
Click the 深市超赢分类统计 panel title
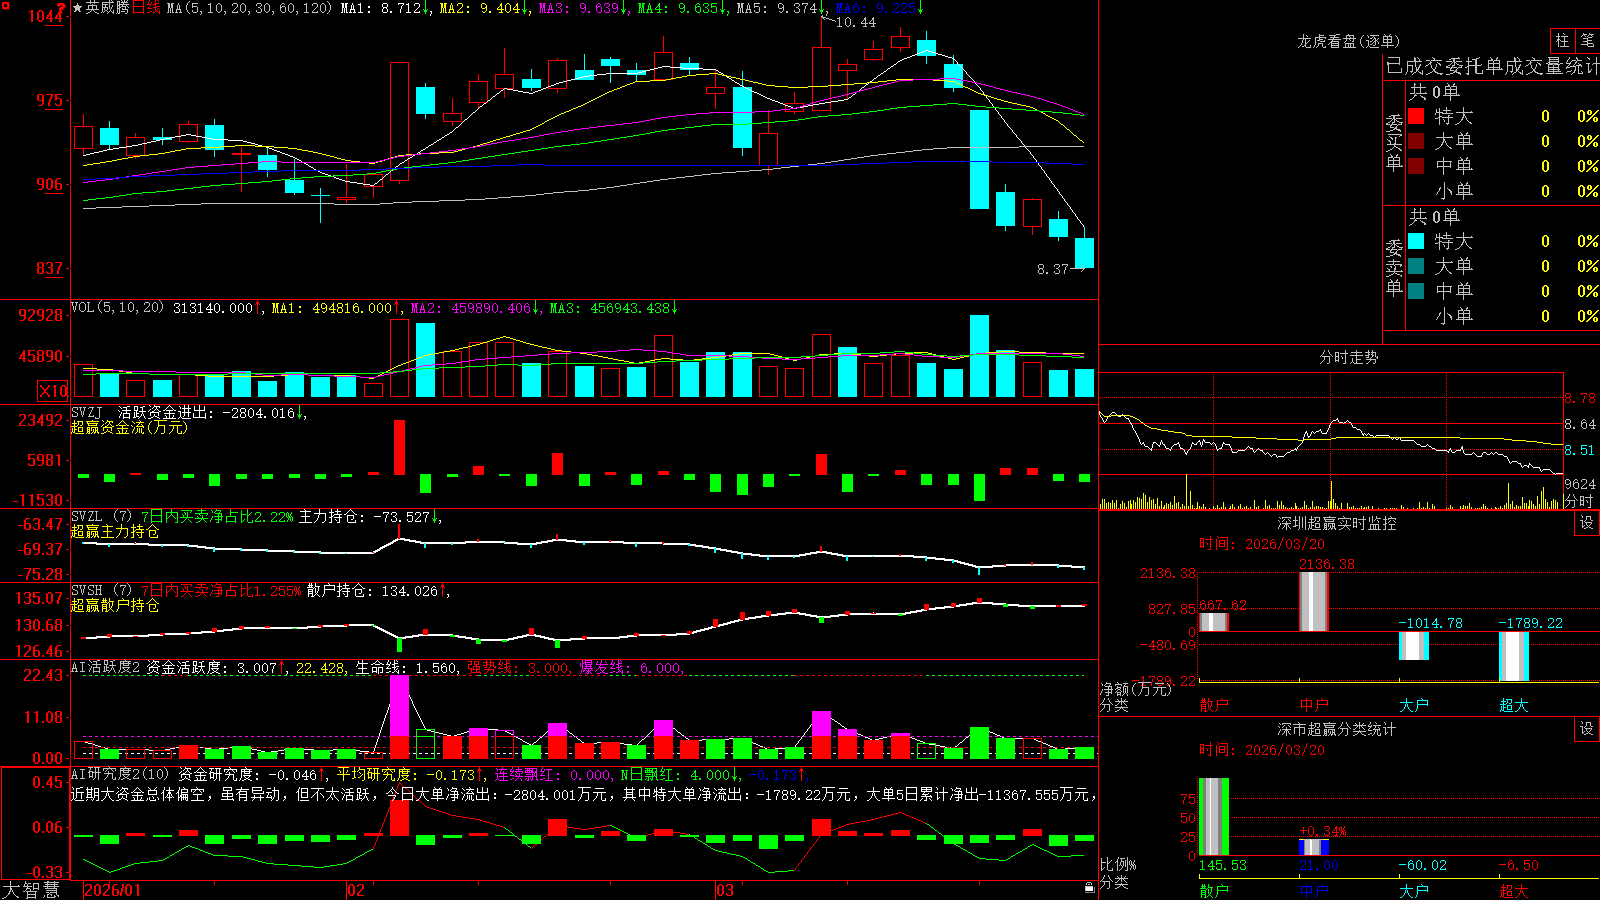[1336, 729]
